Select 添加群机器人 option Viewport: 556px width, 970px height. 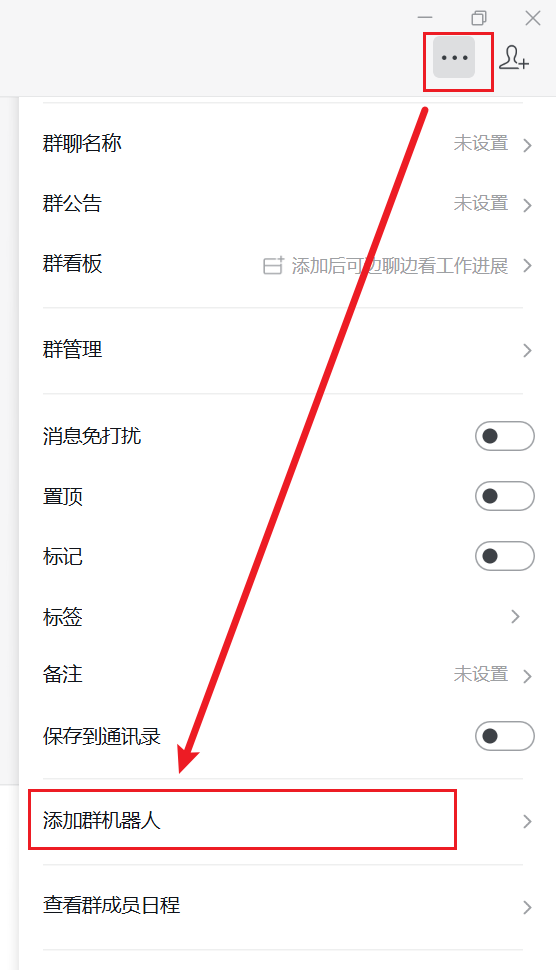[x=283, y=821]
